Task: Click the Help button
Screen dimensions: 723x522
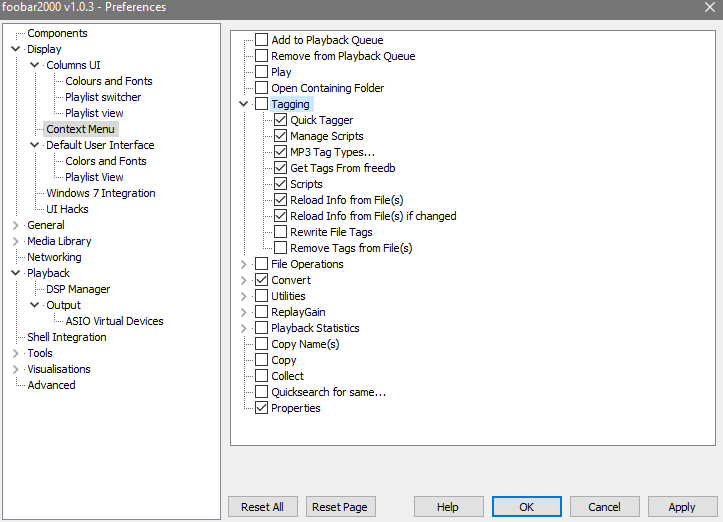Action: 447,507
